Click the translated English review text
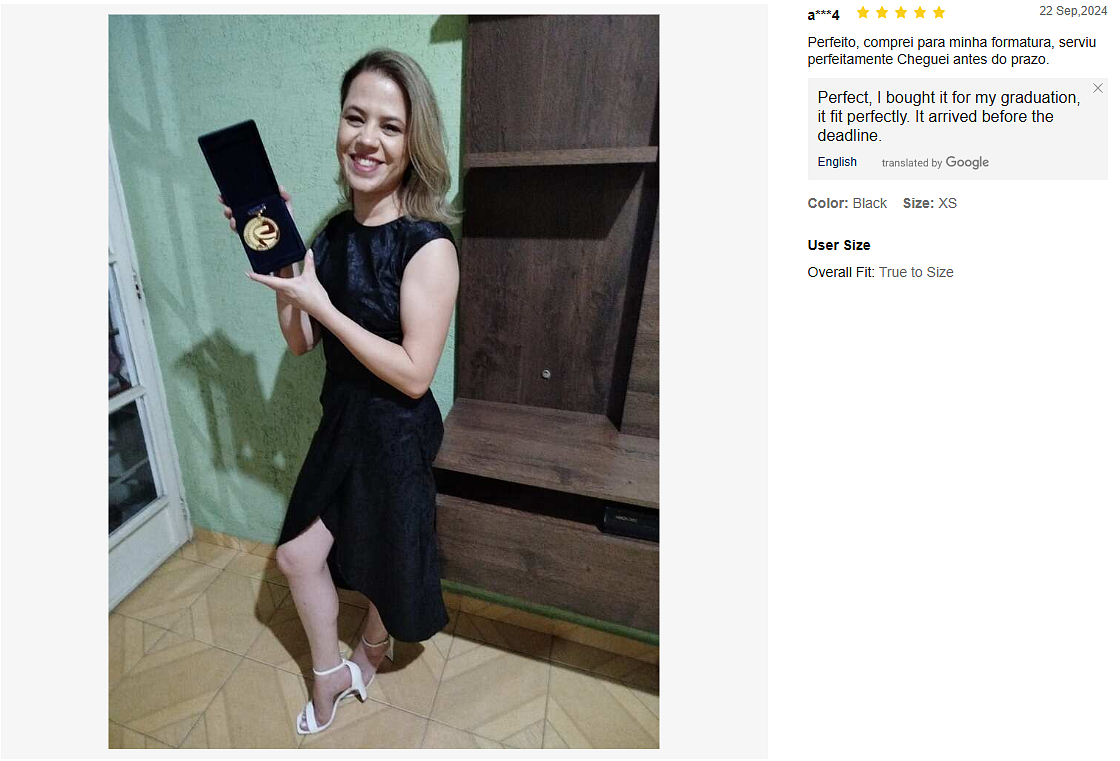 point(948,116)
